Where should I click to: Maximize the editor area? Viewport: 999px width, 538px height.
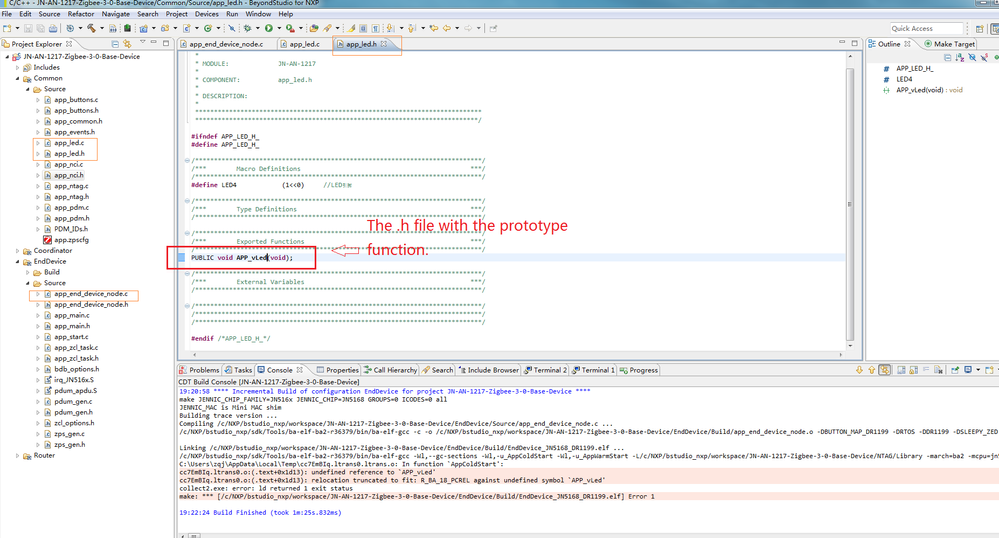pyautogui.click(x=854, y=43)
